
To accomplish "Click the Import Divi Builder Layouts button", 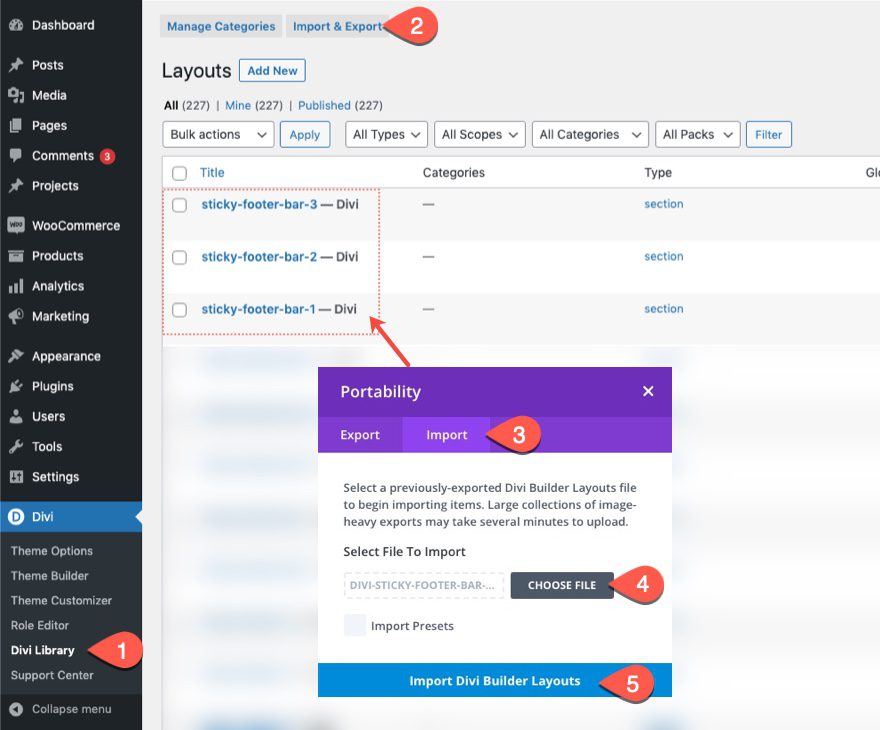I will point(494,679).
